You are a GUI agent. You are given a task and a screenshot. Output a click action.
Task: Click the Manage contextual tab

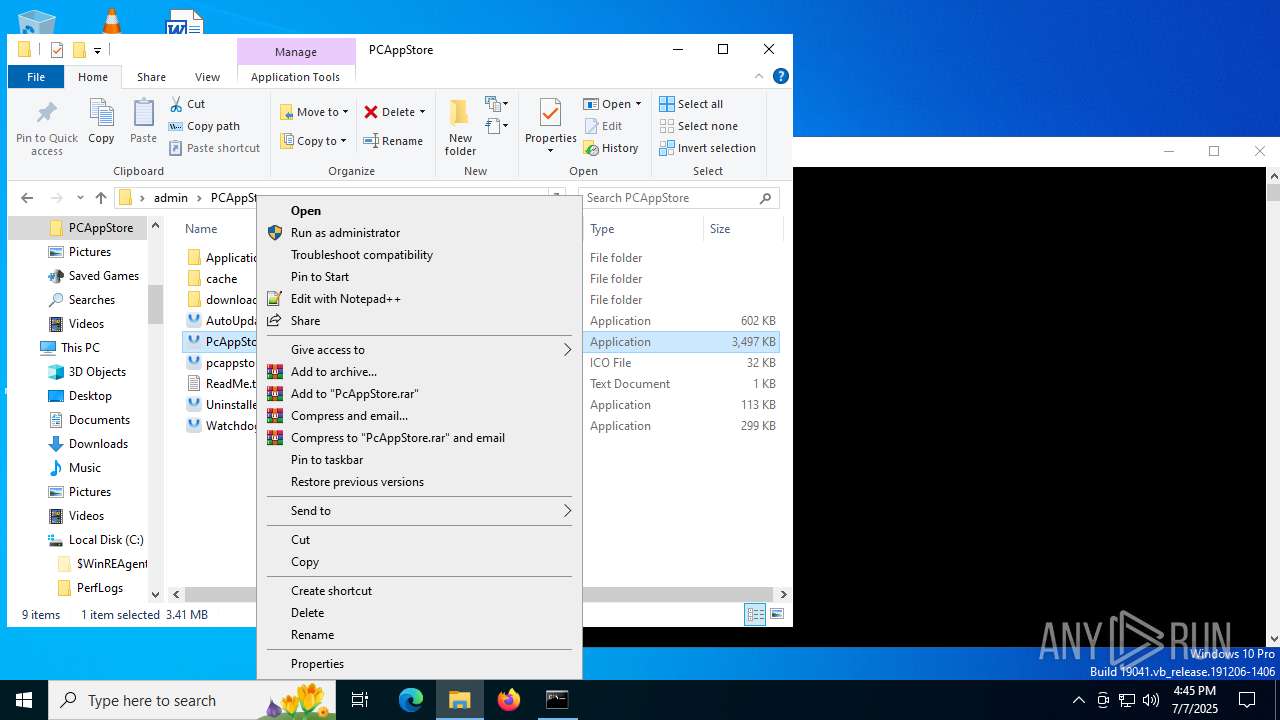(296, 52)
